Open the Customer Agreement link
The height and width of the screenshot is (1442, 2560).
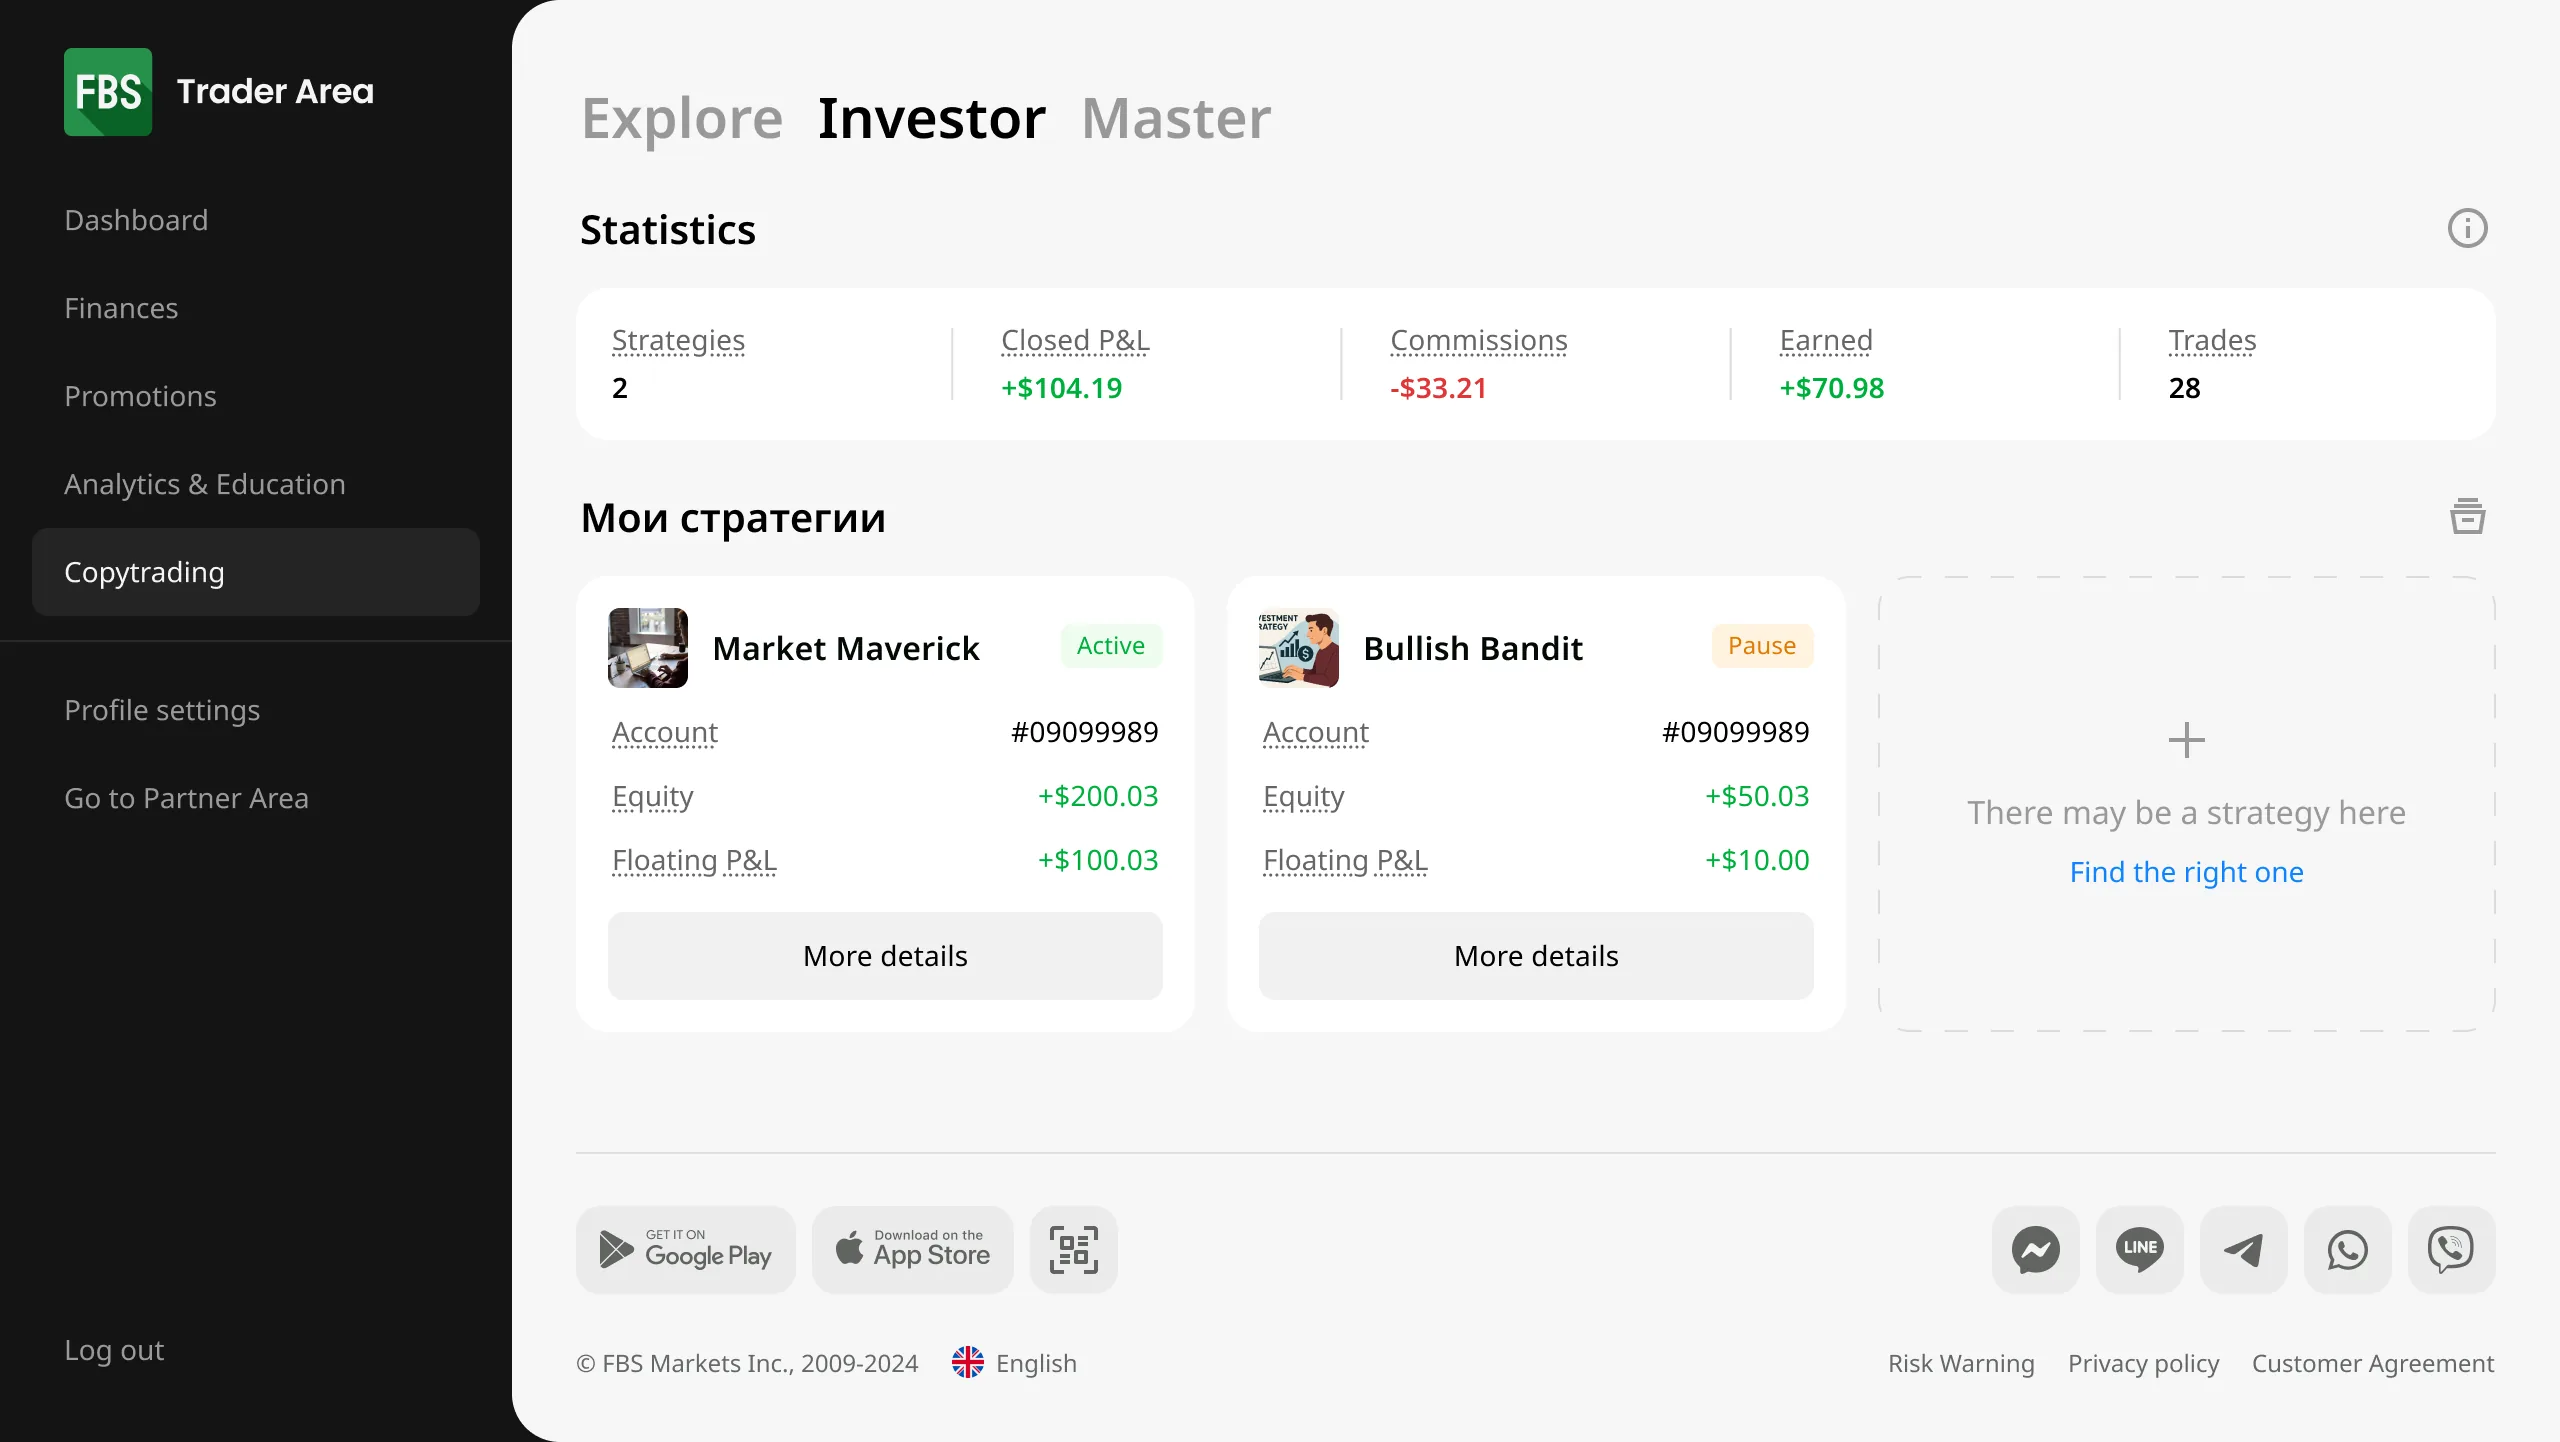pyautogui.click(x=2373, y=1363)
